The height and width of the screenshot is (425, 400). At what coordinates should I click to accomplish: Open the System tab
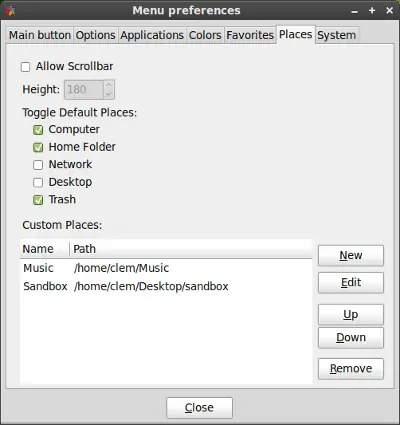pyautogui.click(x=337, y=35)
